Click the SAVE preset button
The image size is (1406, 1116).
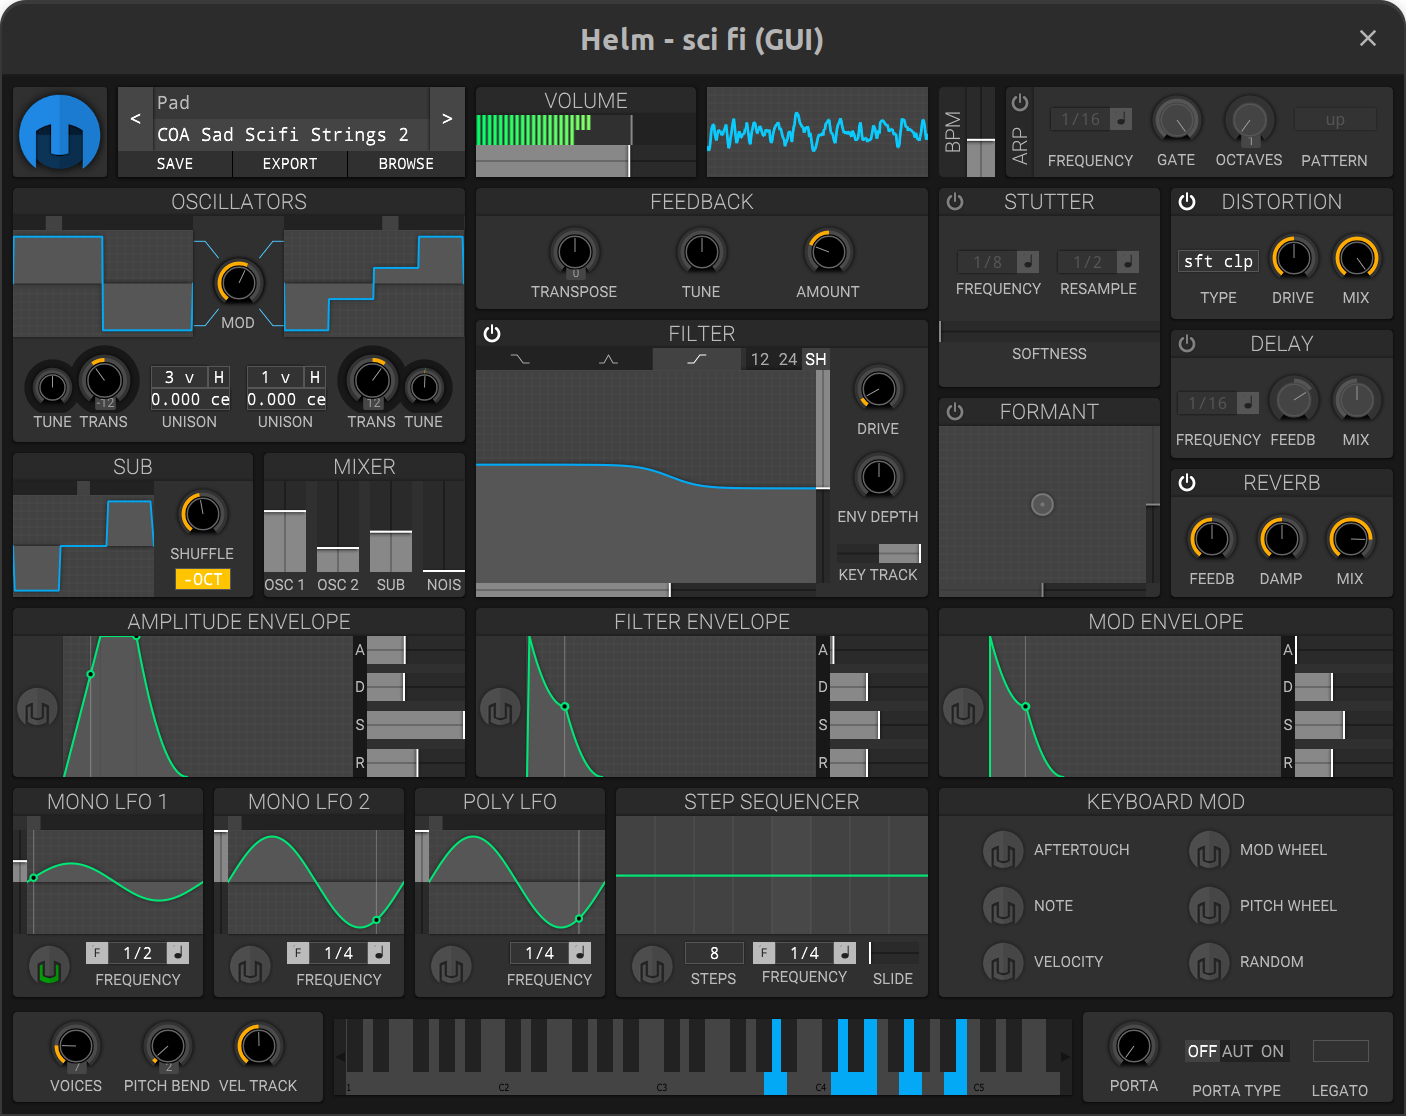tap(175, 164)
